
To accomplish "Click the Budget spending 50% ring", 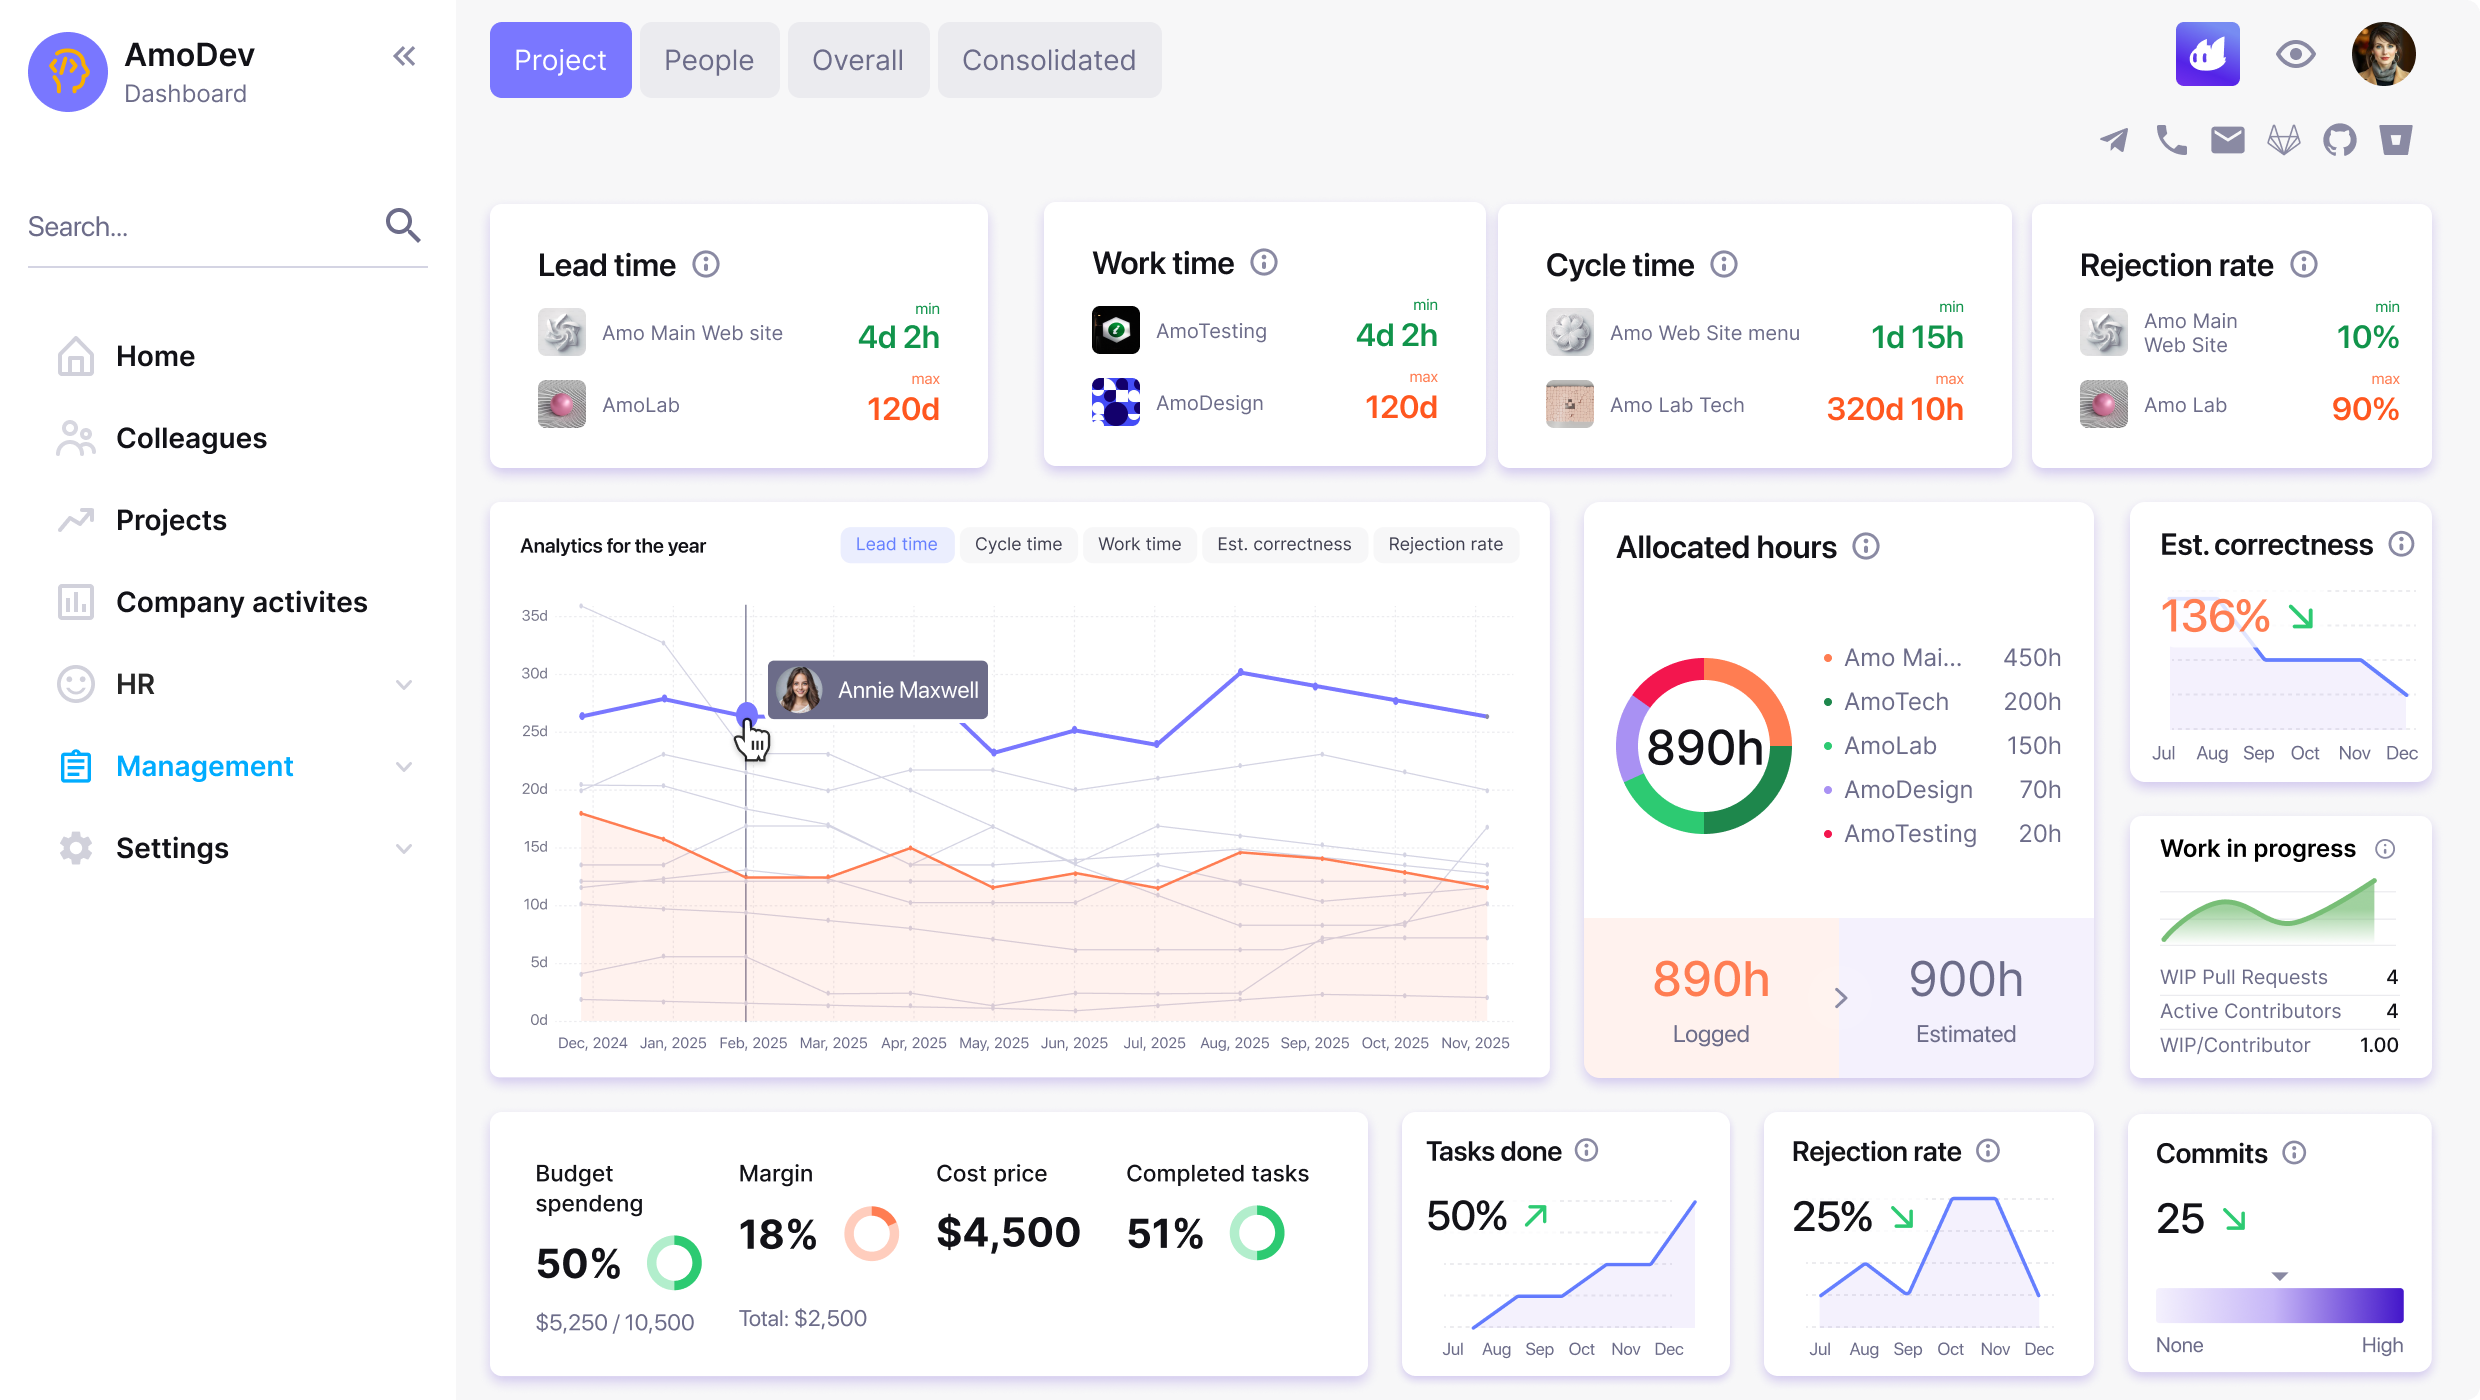I will pyautogui.click(x=674, y=1262).
